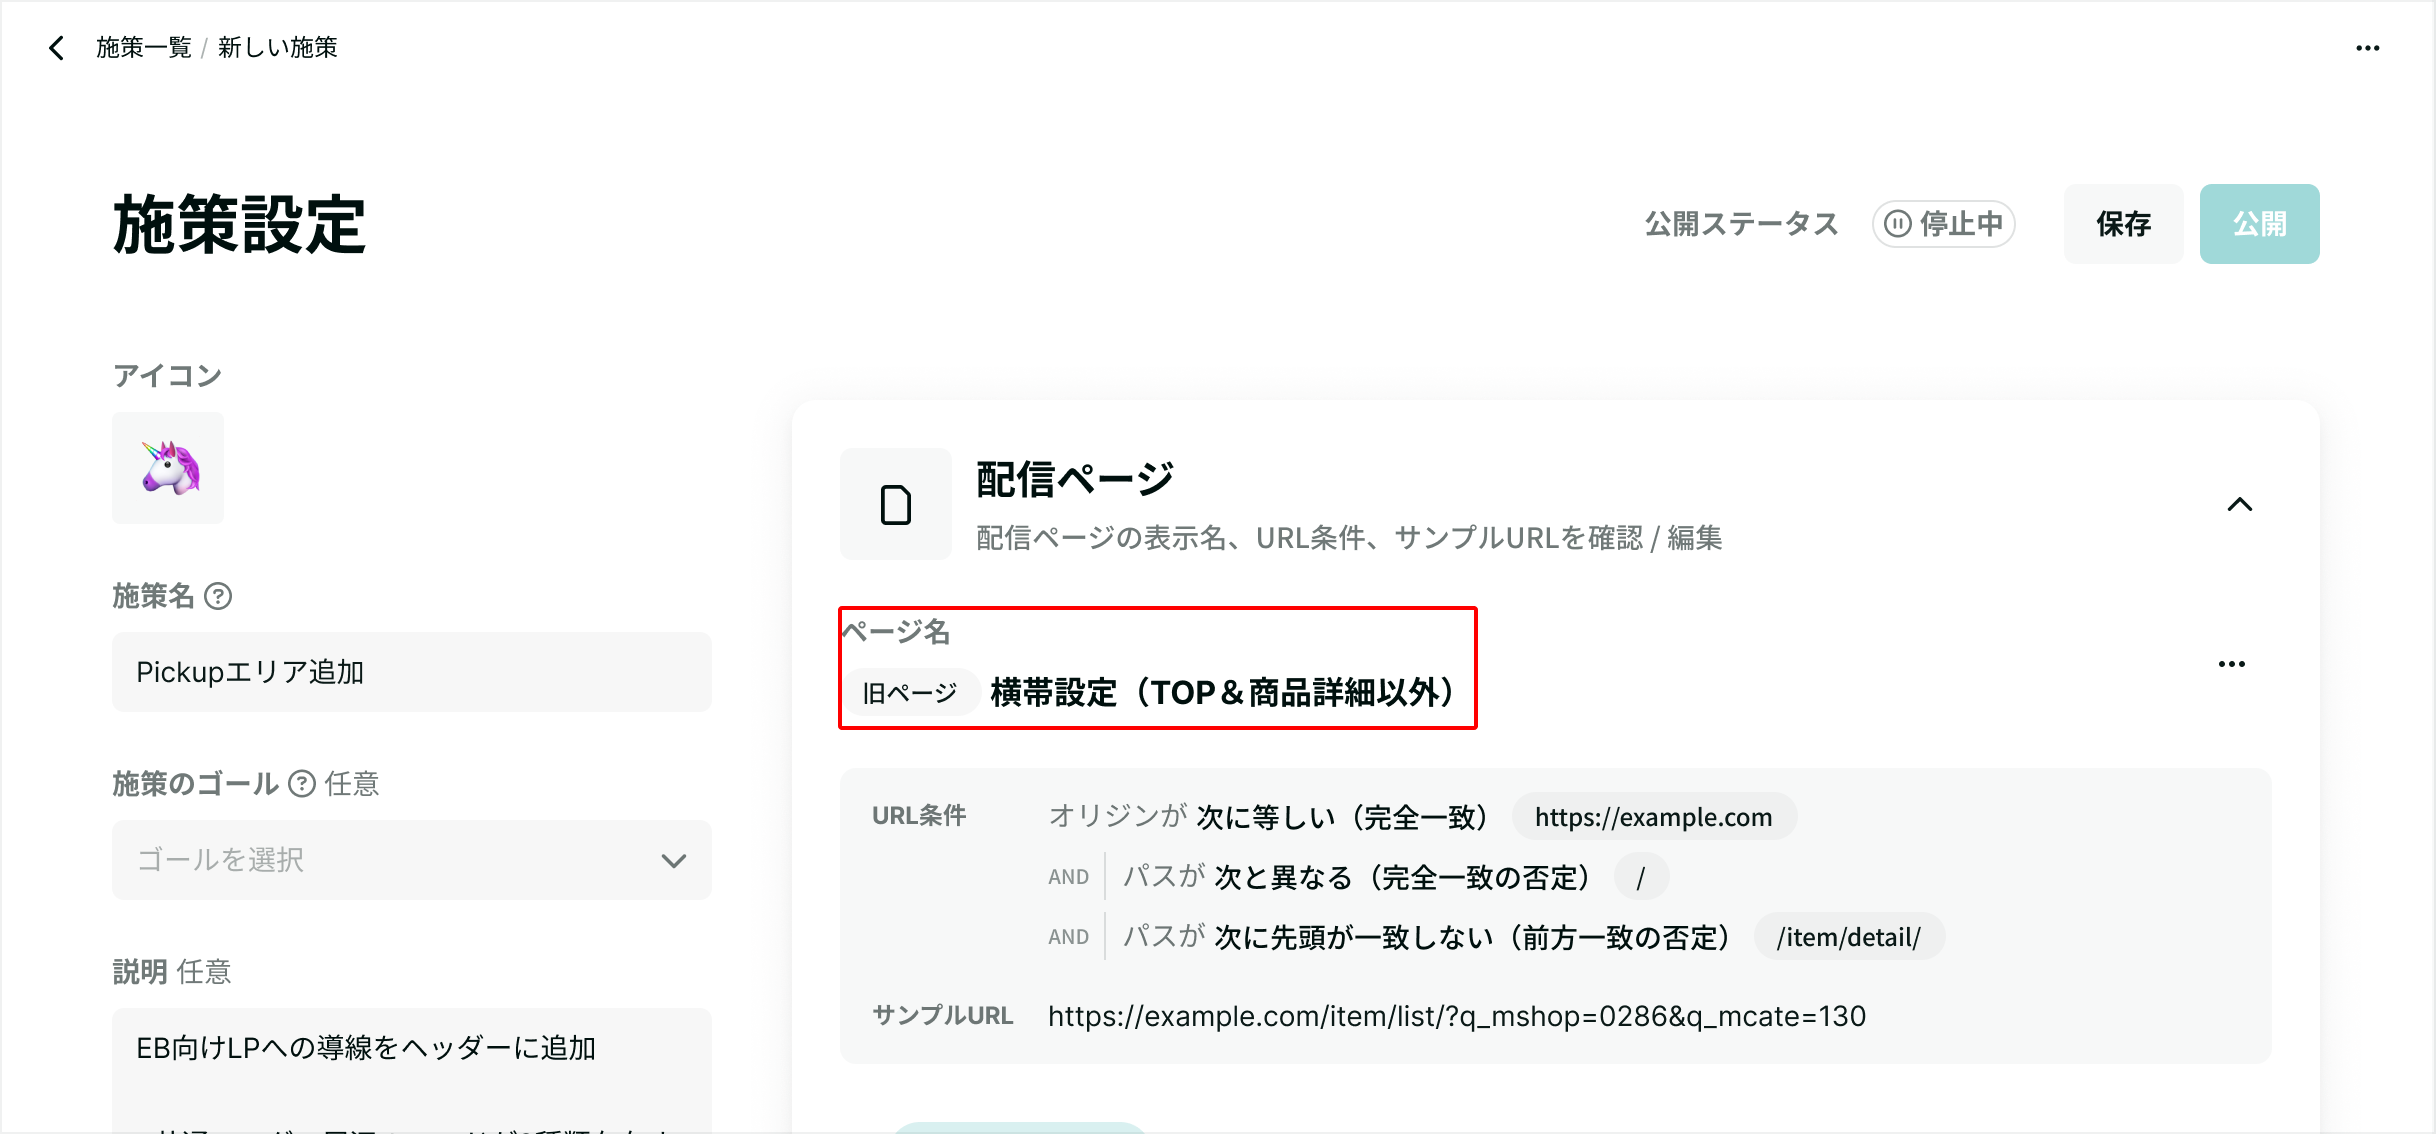Open the ゴールを選択 dropdown
Image resolution: width=2436 pixels, height=1134 pixels.
point(400,860)
